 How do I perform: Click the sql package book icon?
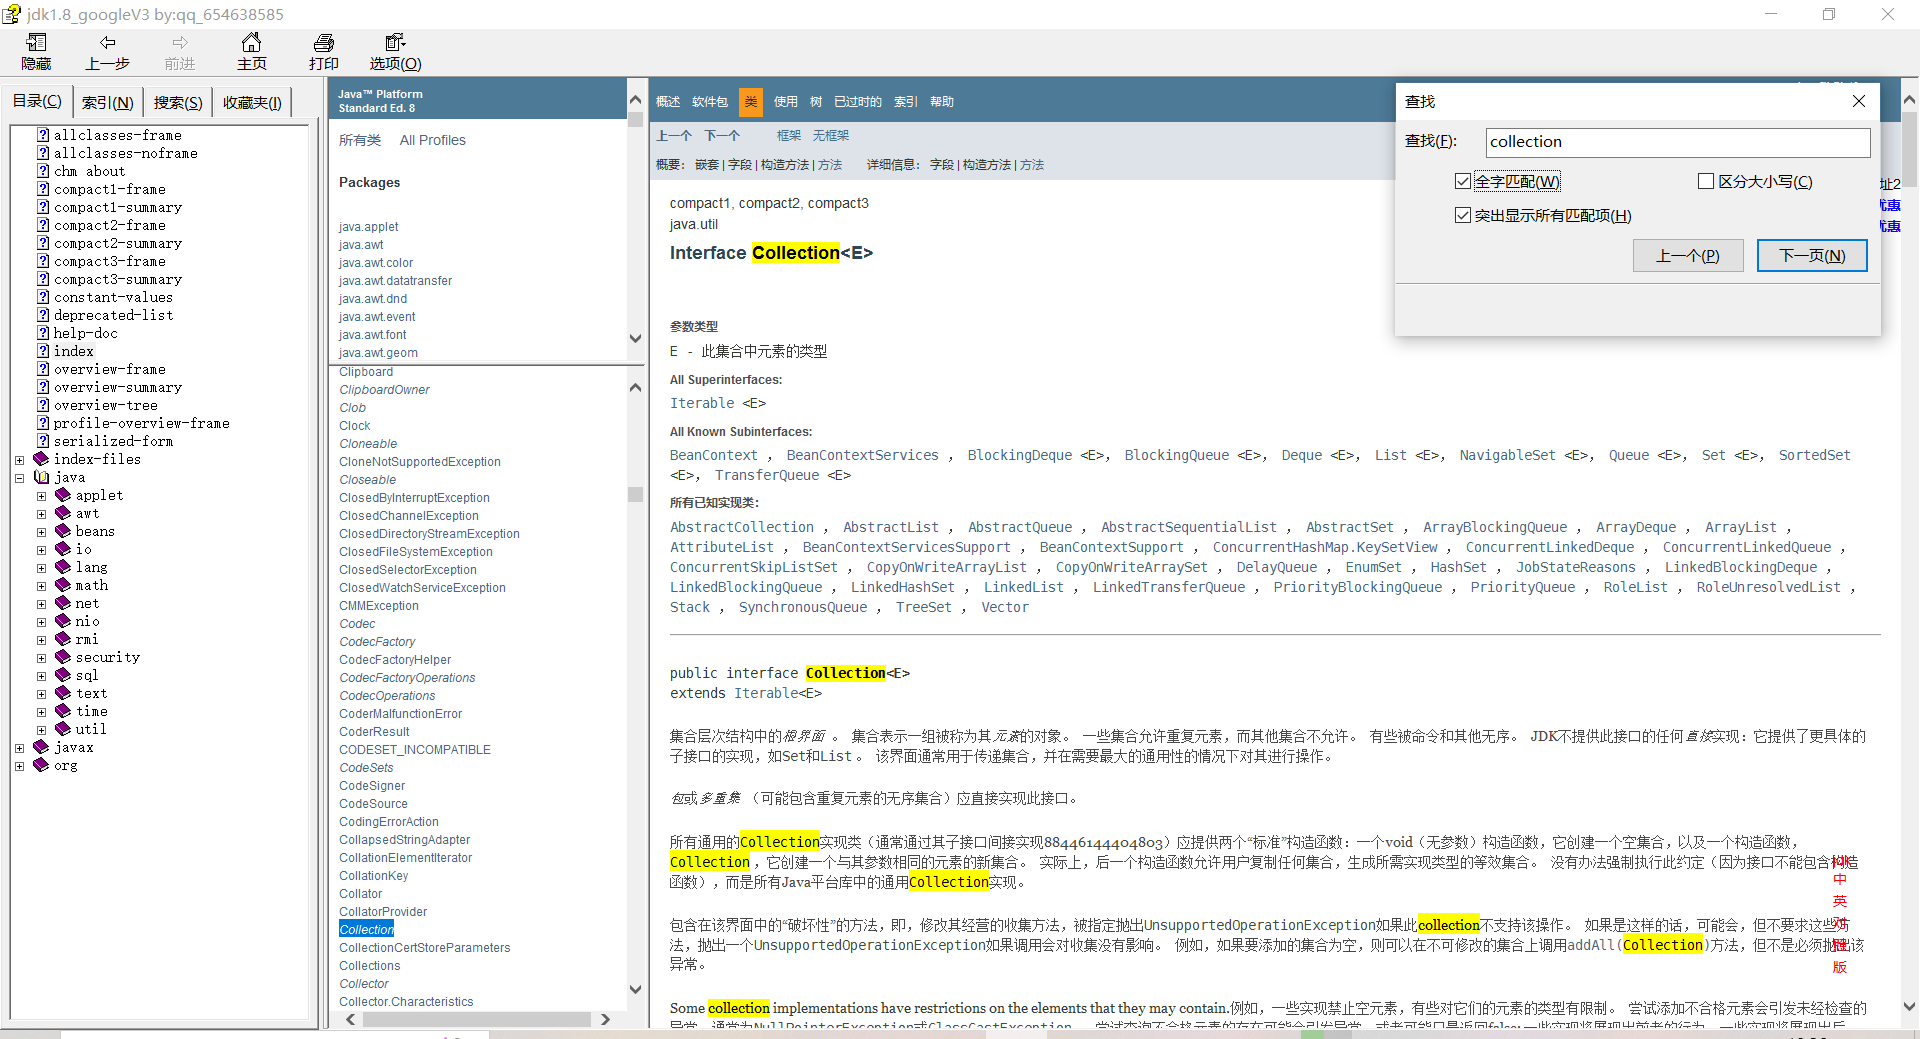pyautogui.click(x=63, y=675)
